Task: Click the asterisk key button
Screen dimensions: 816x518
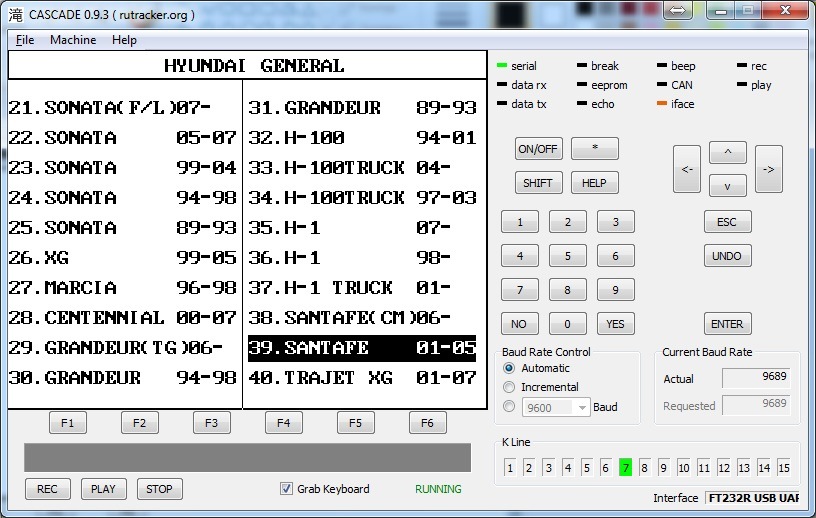Action: [594, 148]
